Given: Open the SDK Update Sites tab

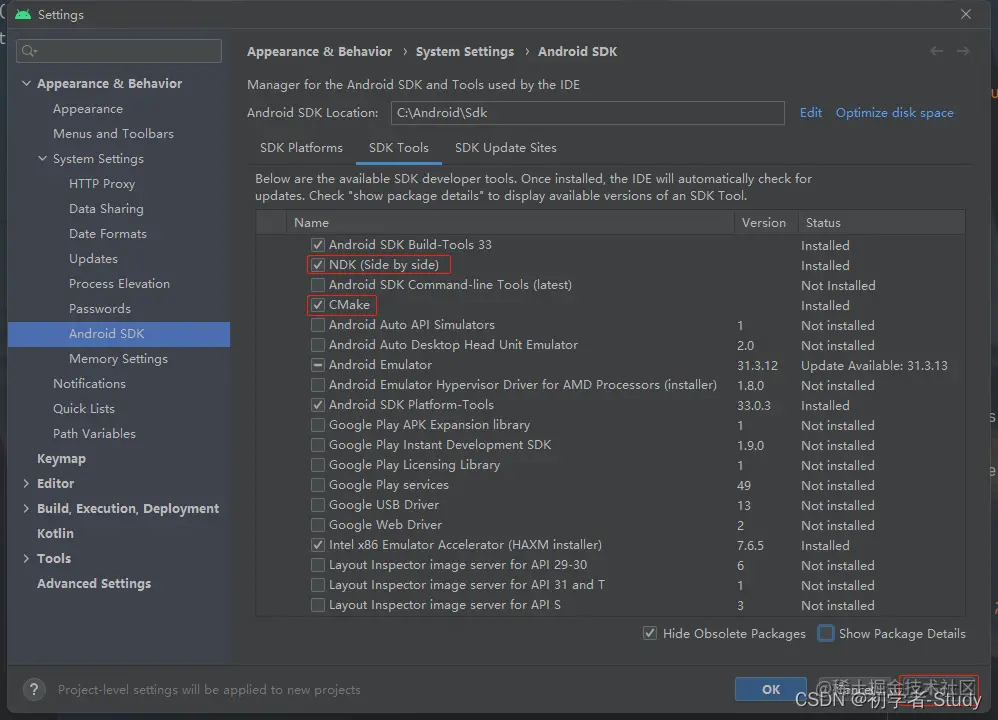Looking at the screenshot, I should 505,148.
